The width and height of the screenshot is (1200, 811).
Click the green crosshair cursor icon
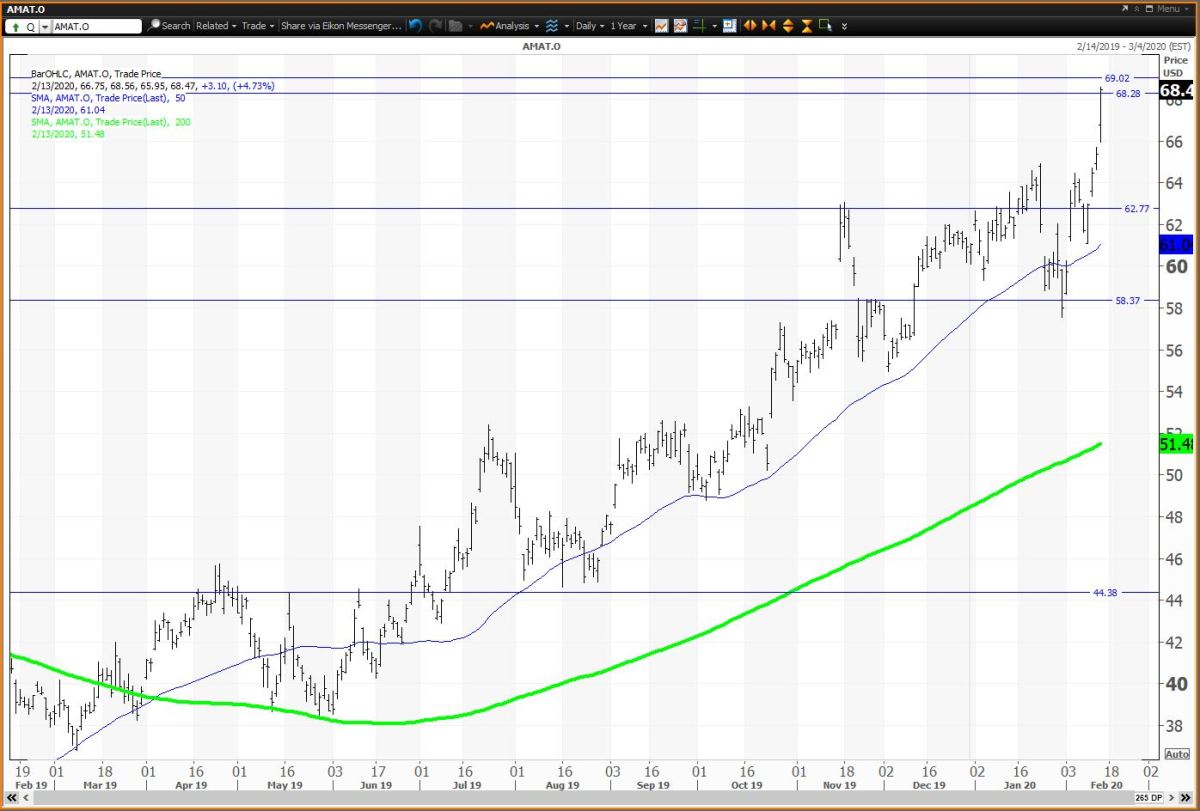(x=702, y=26)
